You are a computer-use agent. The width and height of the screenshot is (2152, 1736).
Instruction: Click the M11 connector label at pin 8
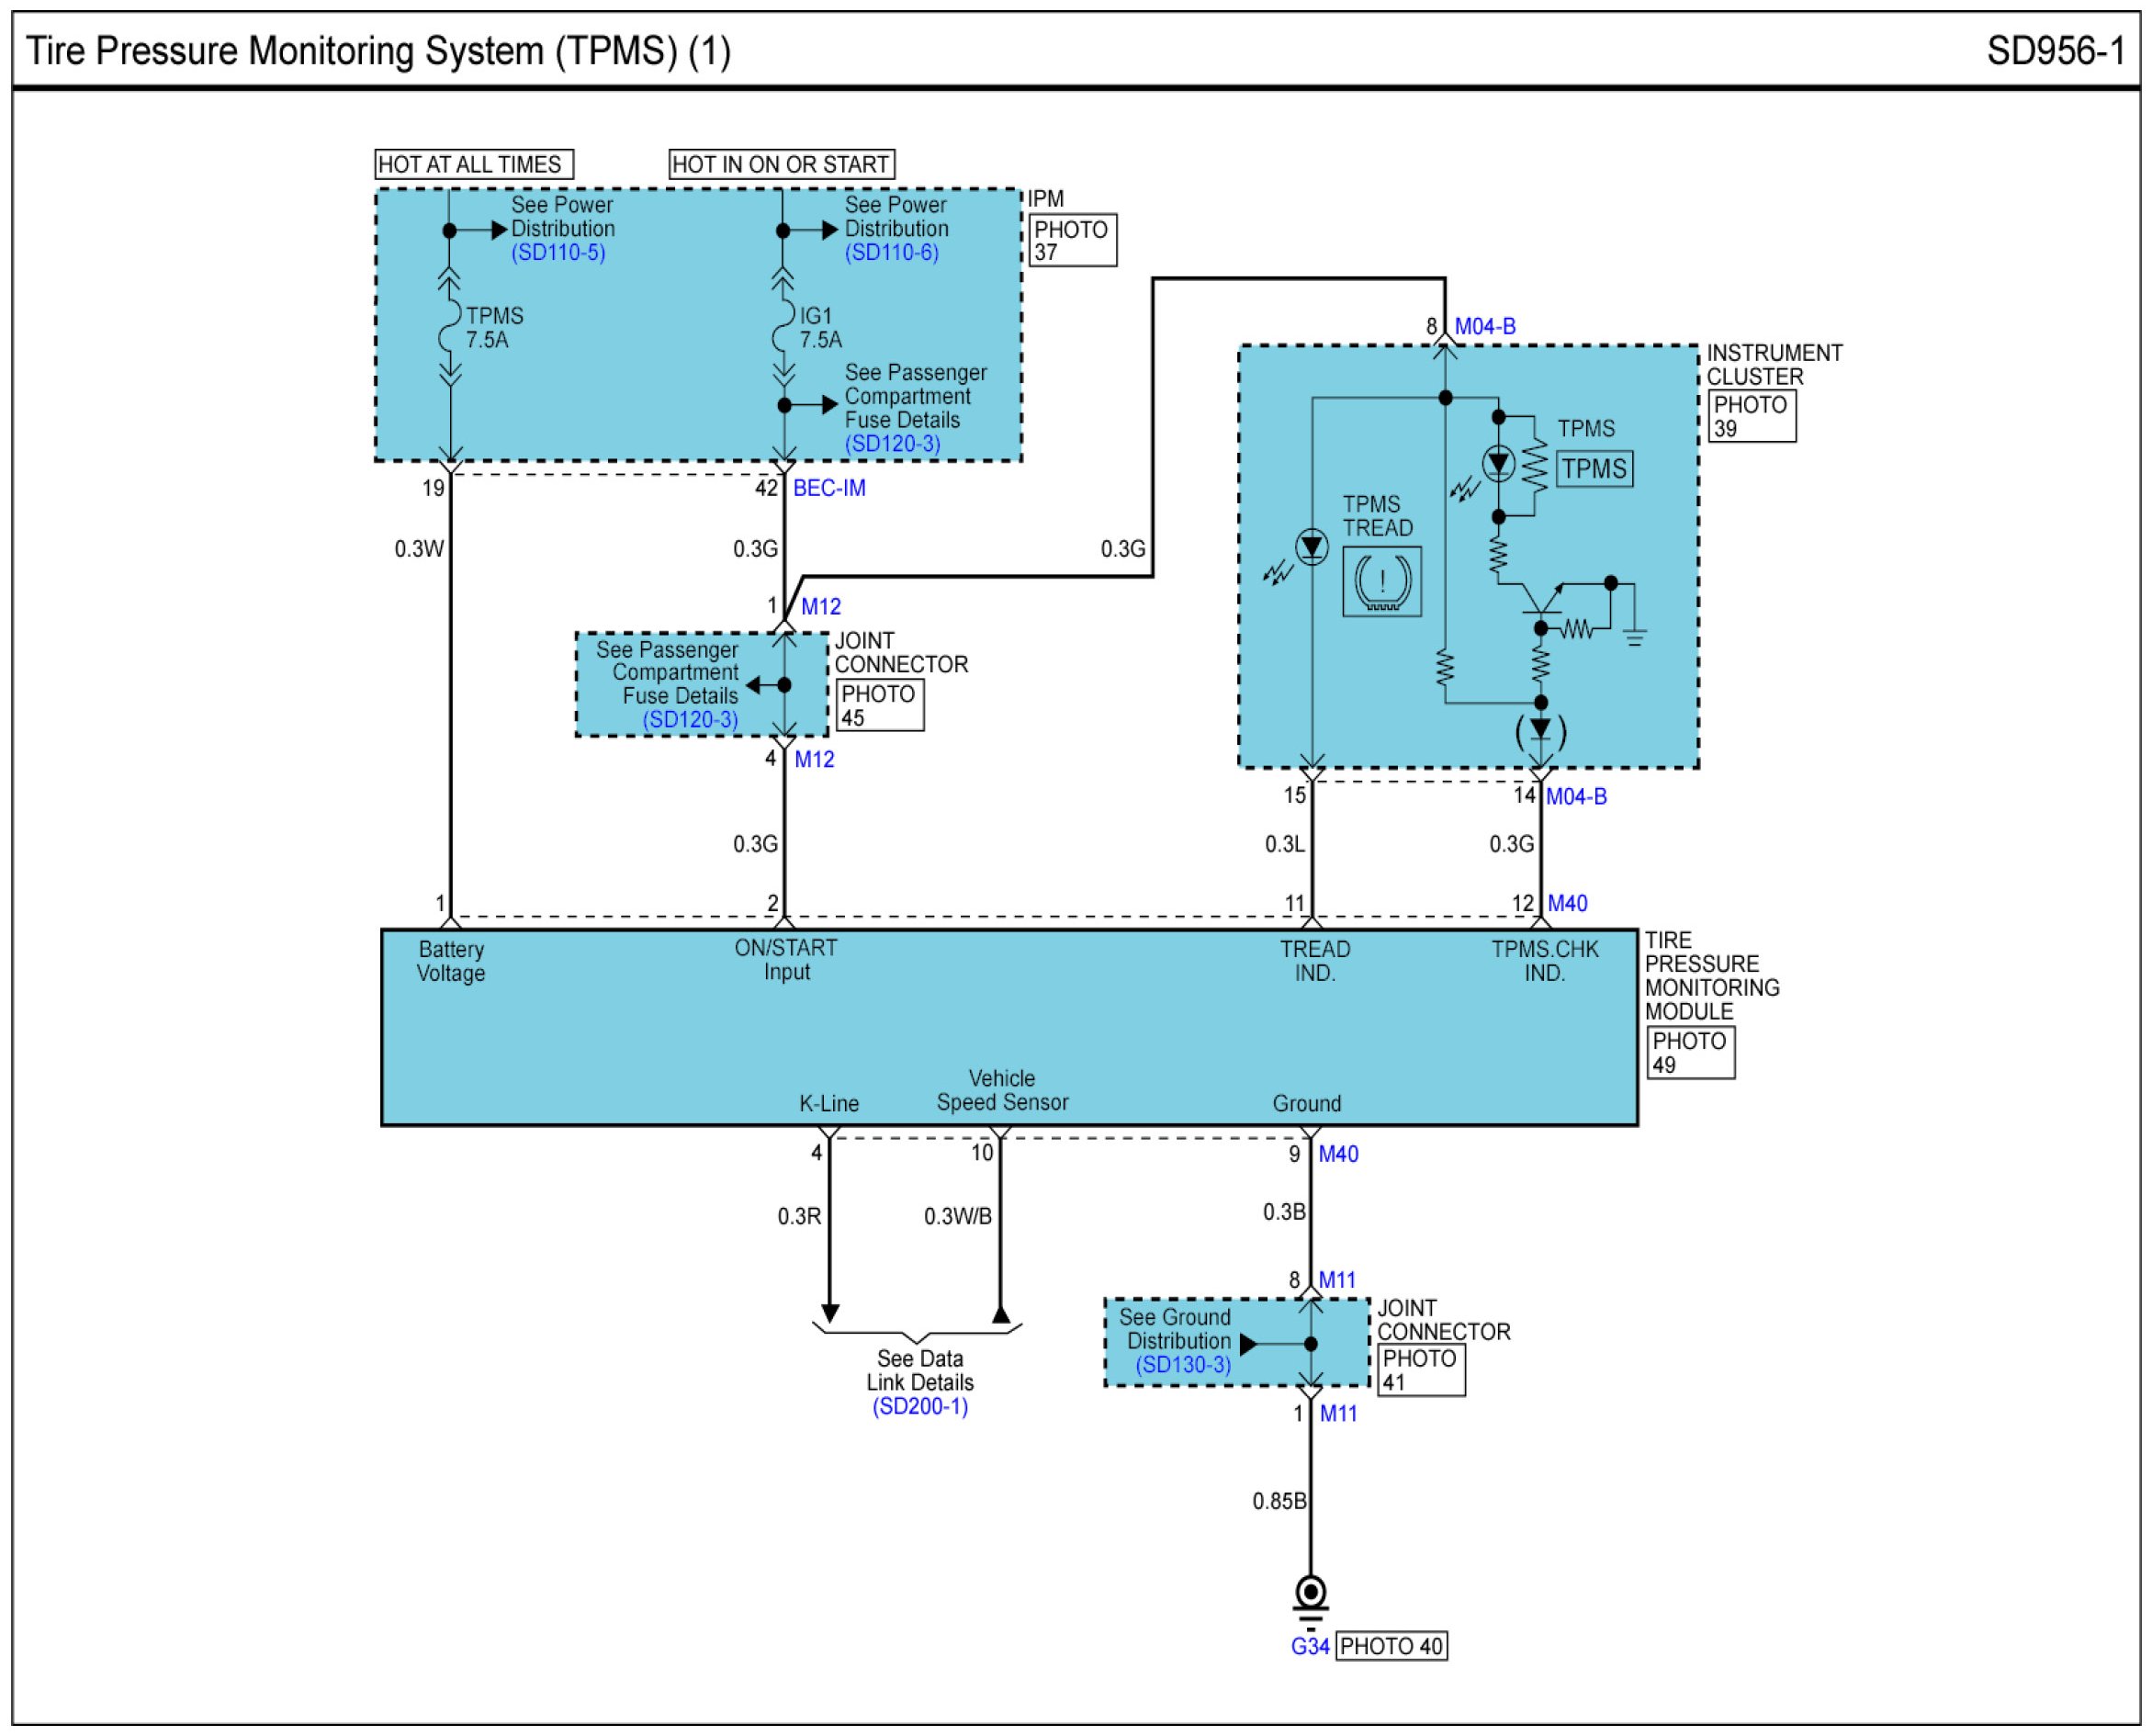click(1337, 1281)
